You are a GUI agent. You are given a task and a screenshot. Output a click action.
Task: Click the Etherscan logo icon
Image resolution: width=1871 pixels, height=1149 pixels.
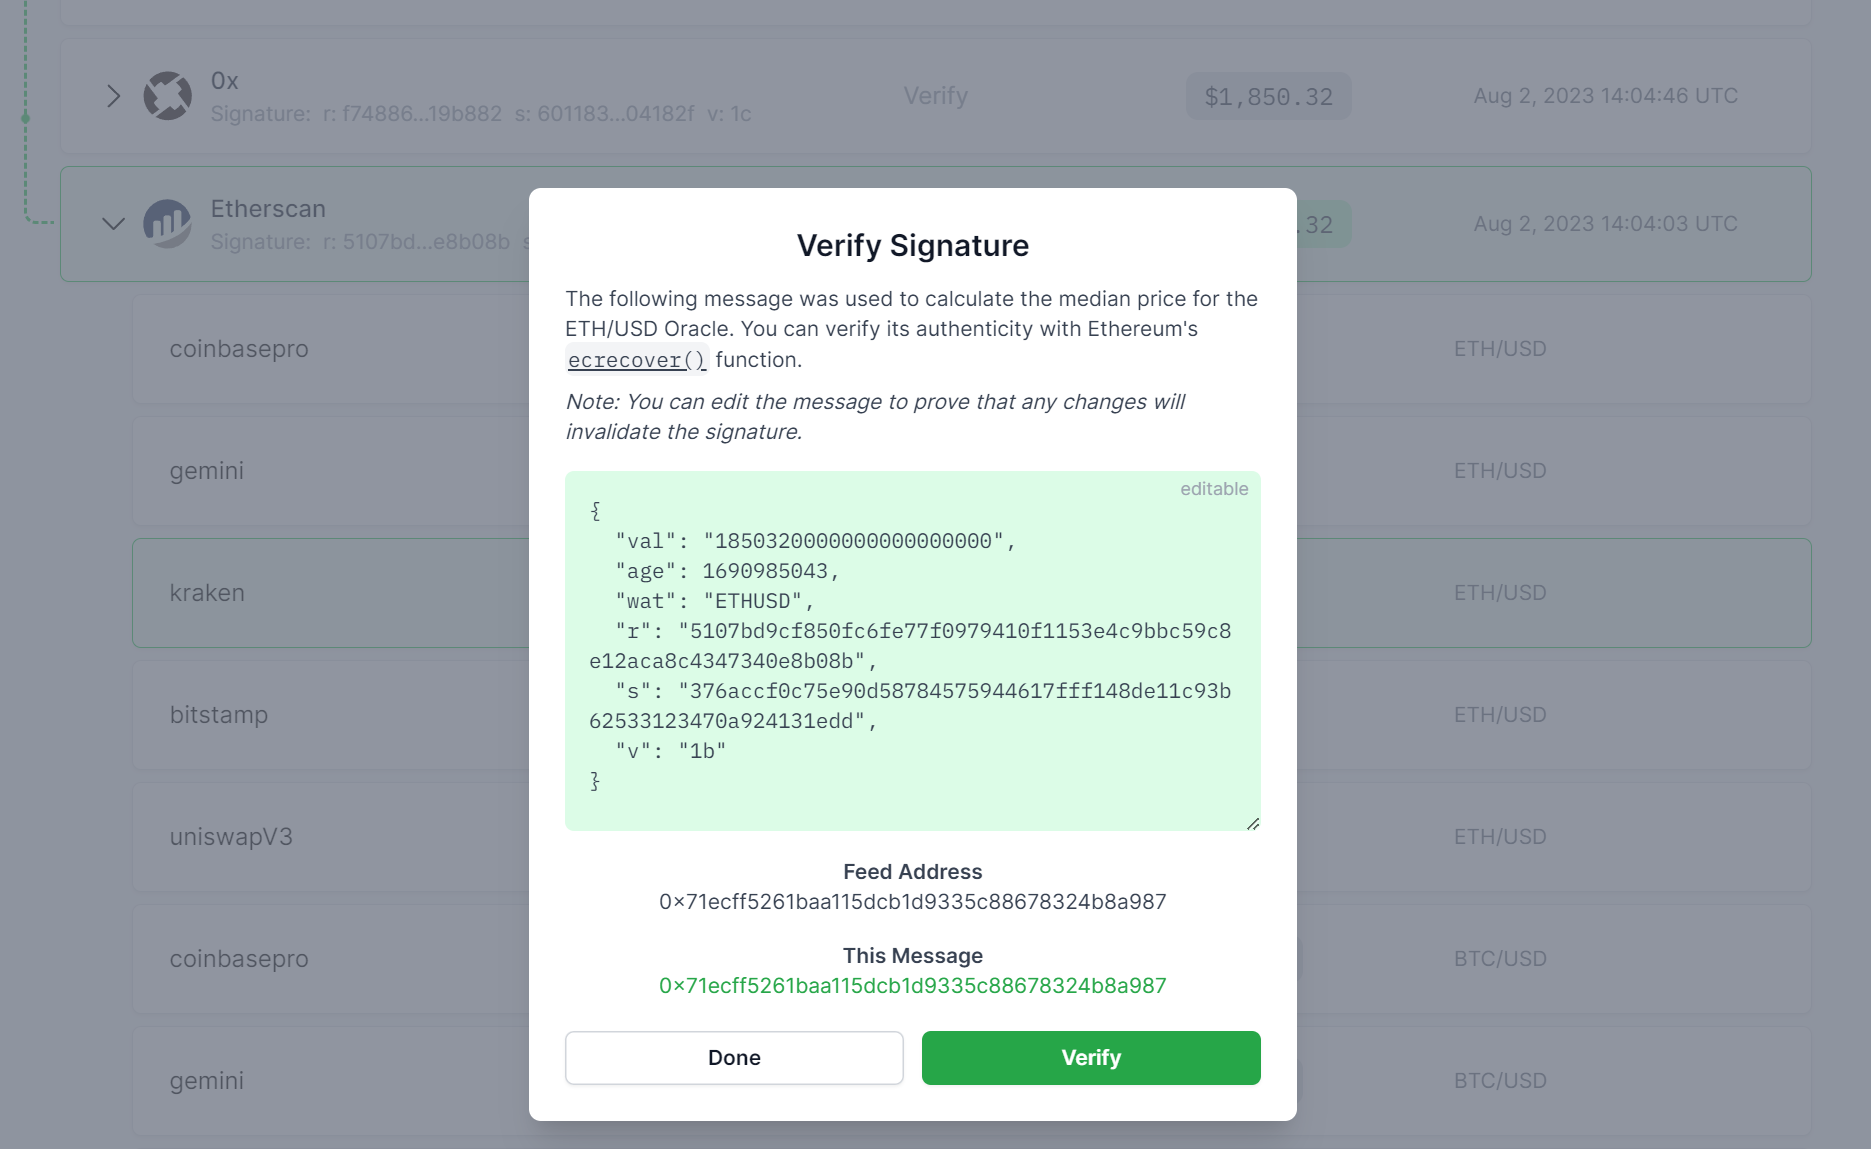pos(168,224)
